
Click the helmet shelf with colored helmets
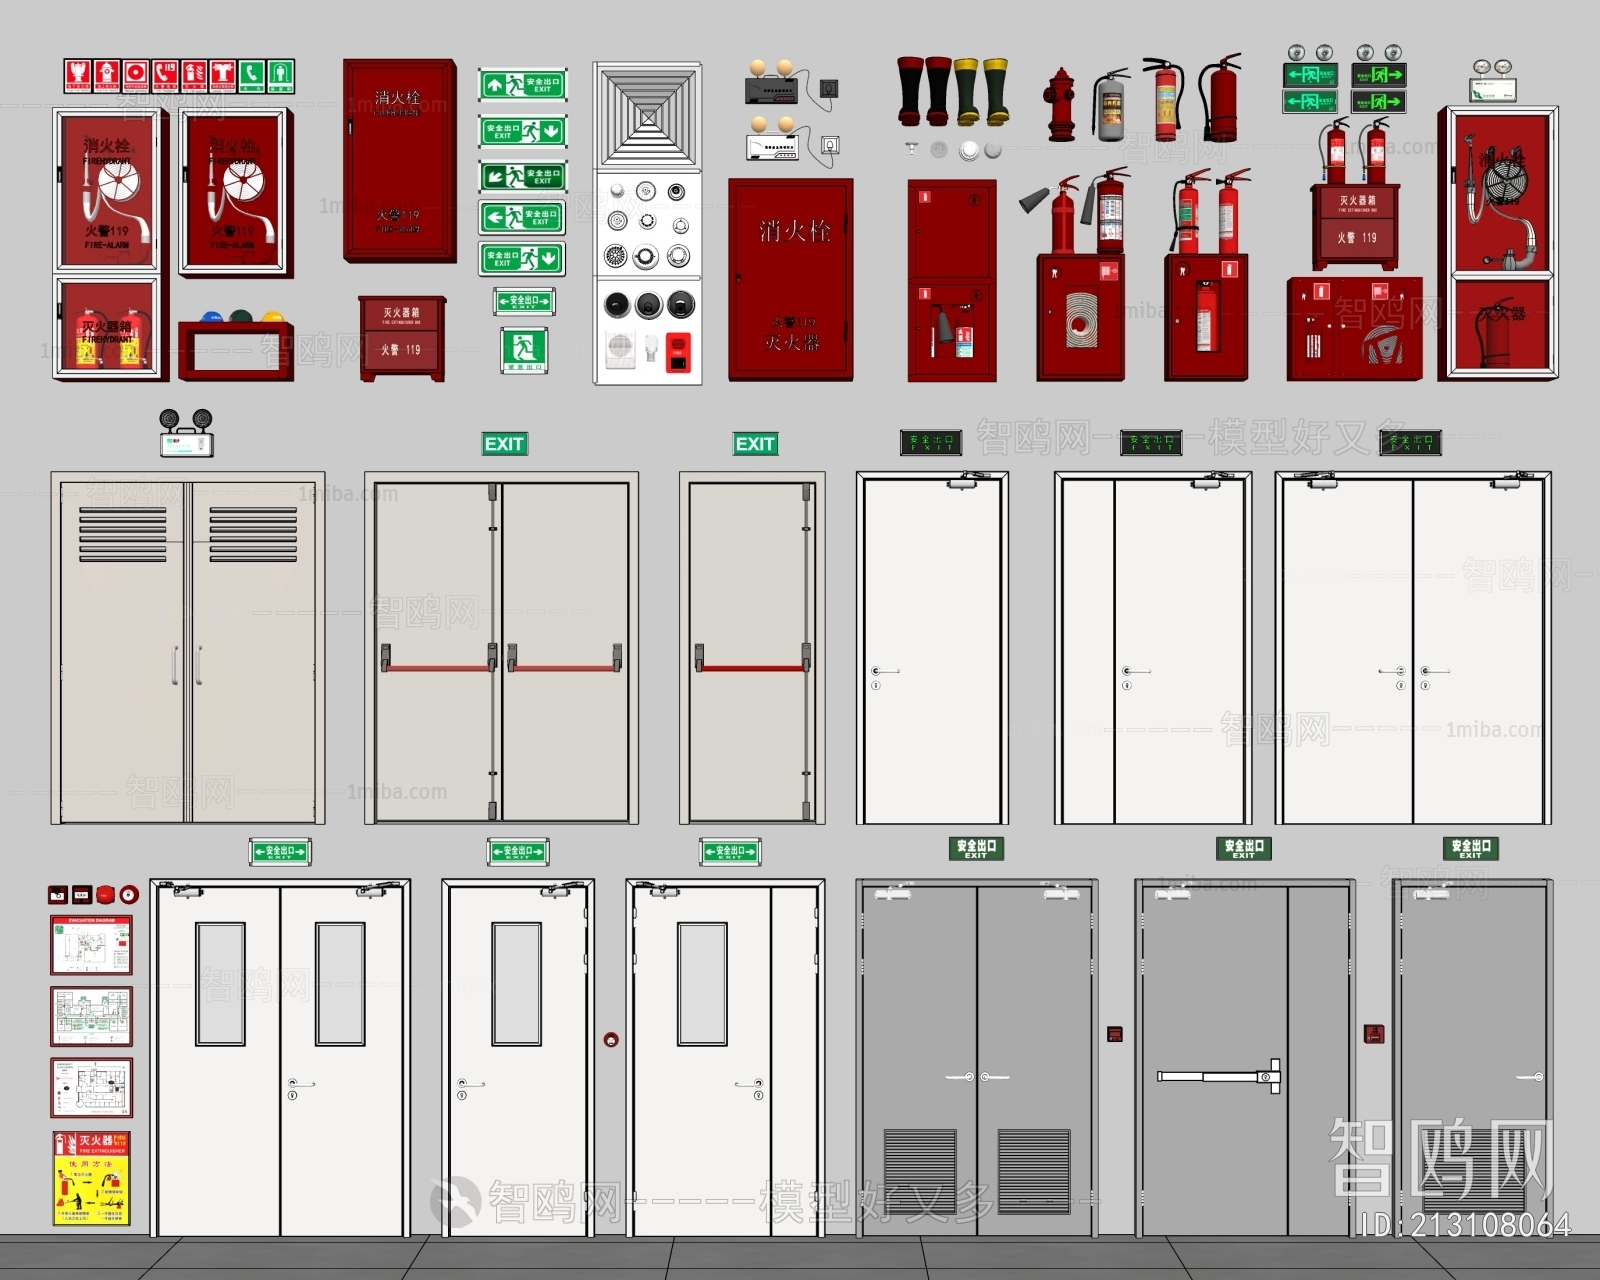coord(236,345)
